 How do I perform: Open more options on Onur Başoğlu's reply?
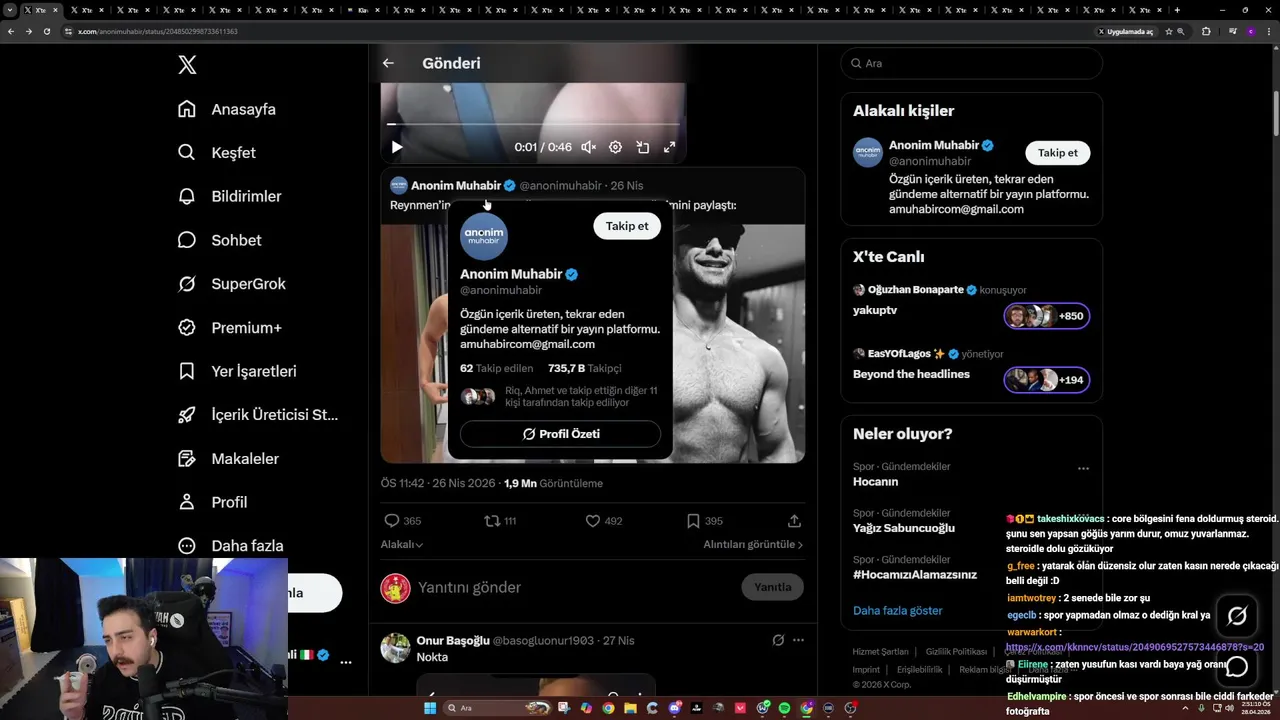tap(798, 640)
